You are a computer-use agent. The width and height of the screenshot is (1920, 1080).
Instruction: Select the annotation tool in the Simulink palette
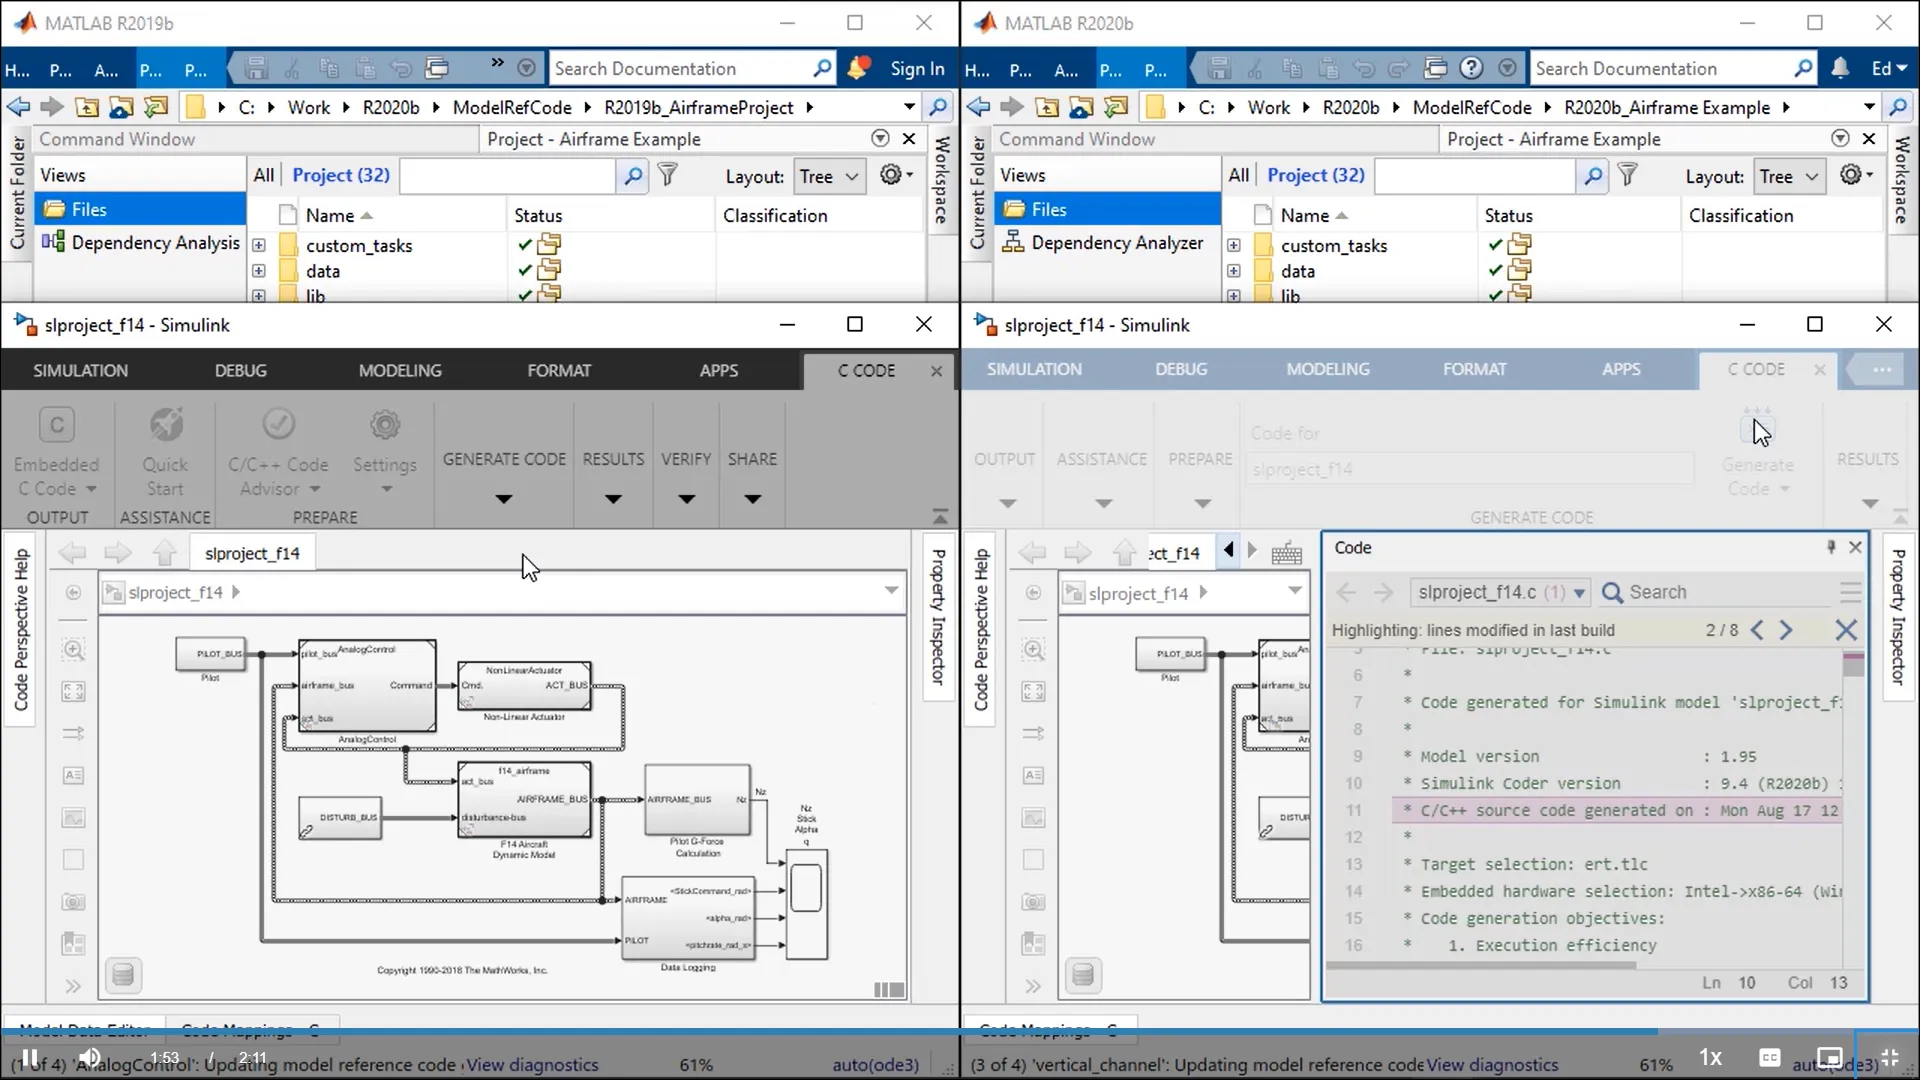point(72,775)
